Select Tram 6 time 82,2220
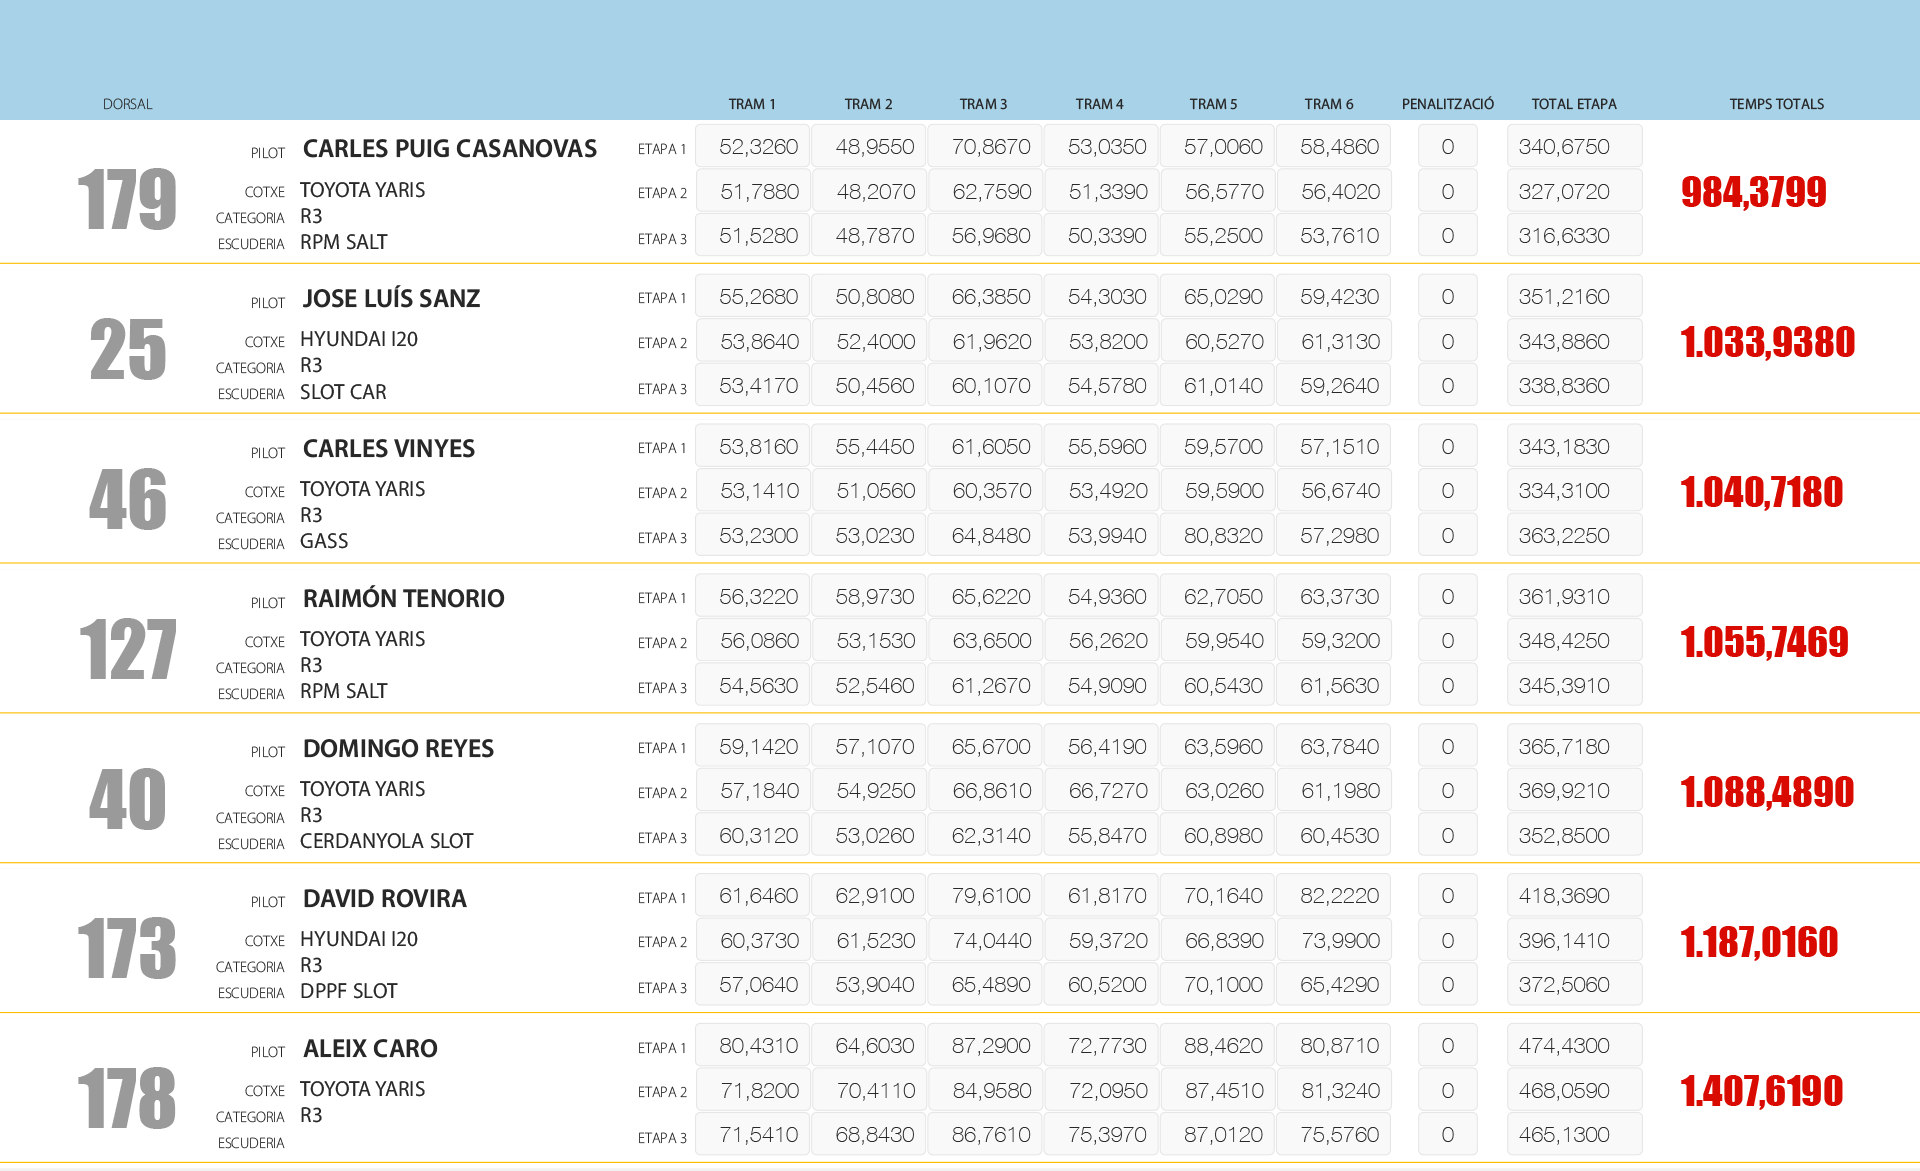This screenshot has width=1920, height=1171. pyautogui.click(x=1338, y=896)
